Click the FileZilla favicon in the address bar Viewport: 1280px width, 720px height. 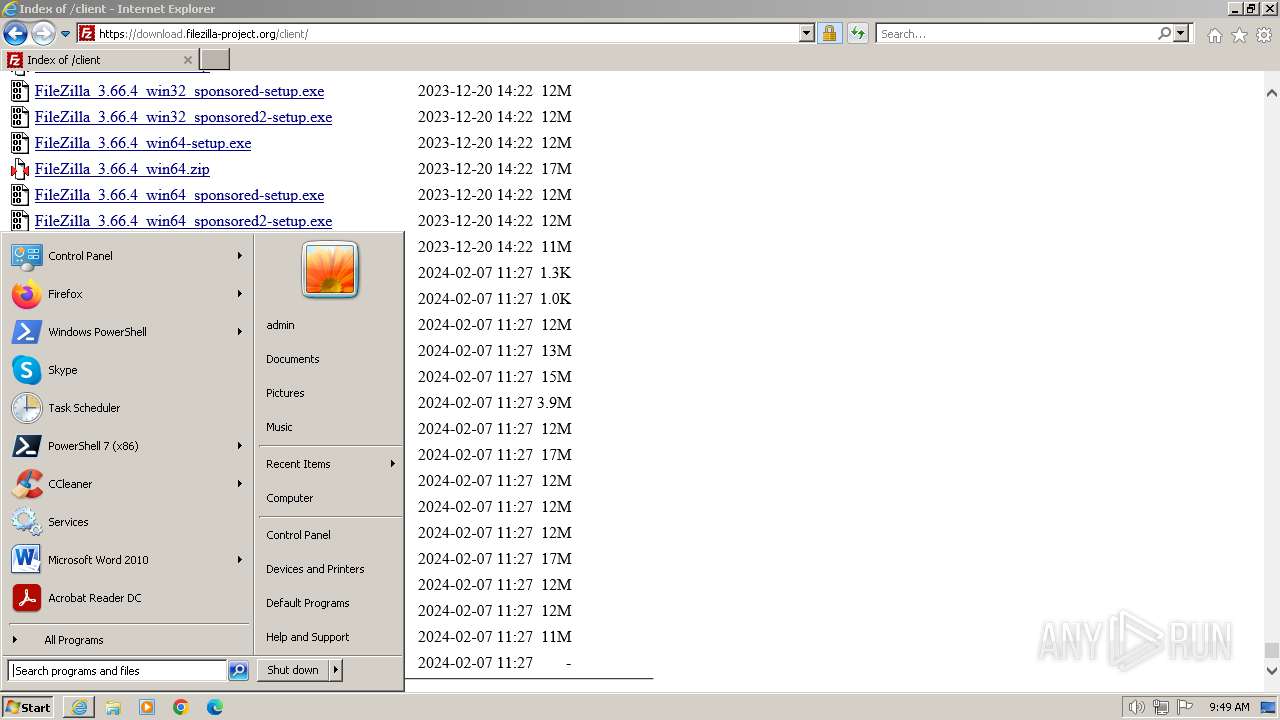87,34
